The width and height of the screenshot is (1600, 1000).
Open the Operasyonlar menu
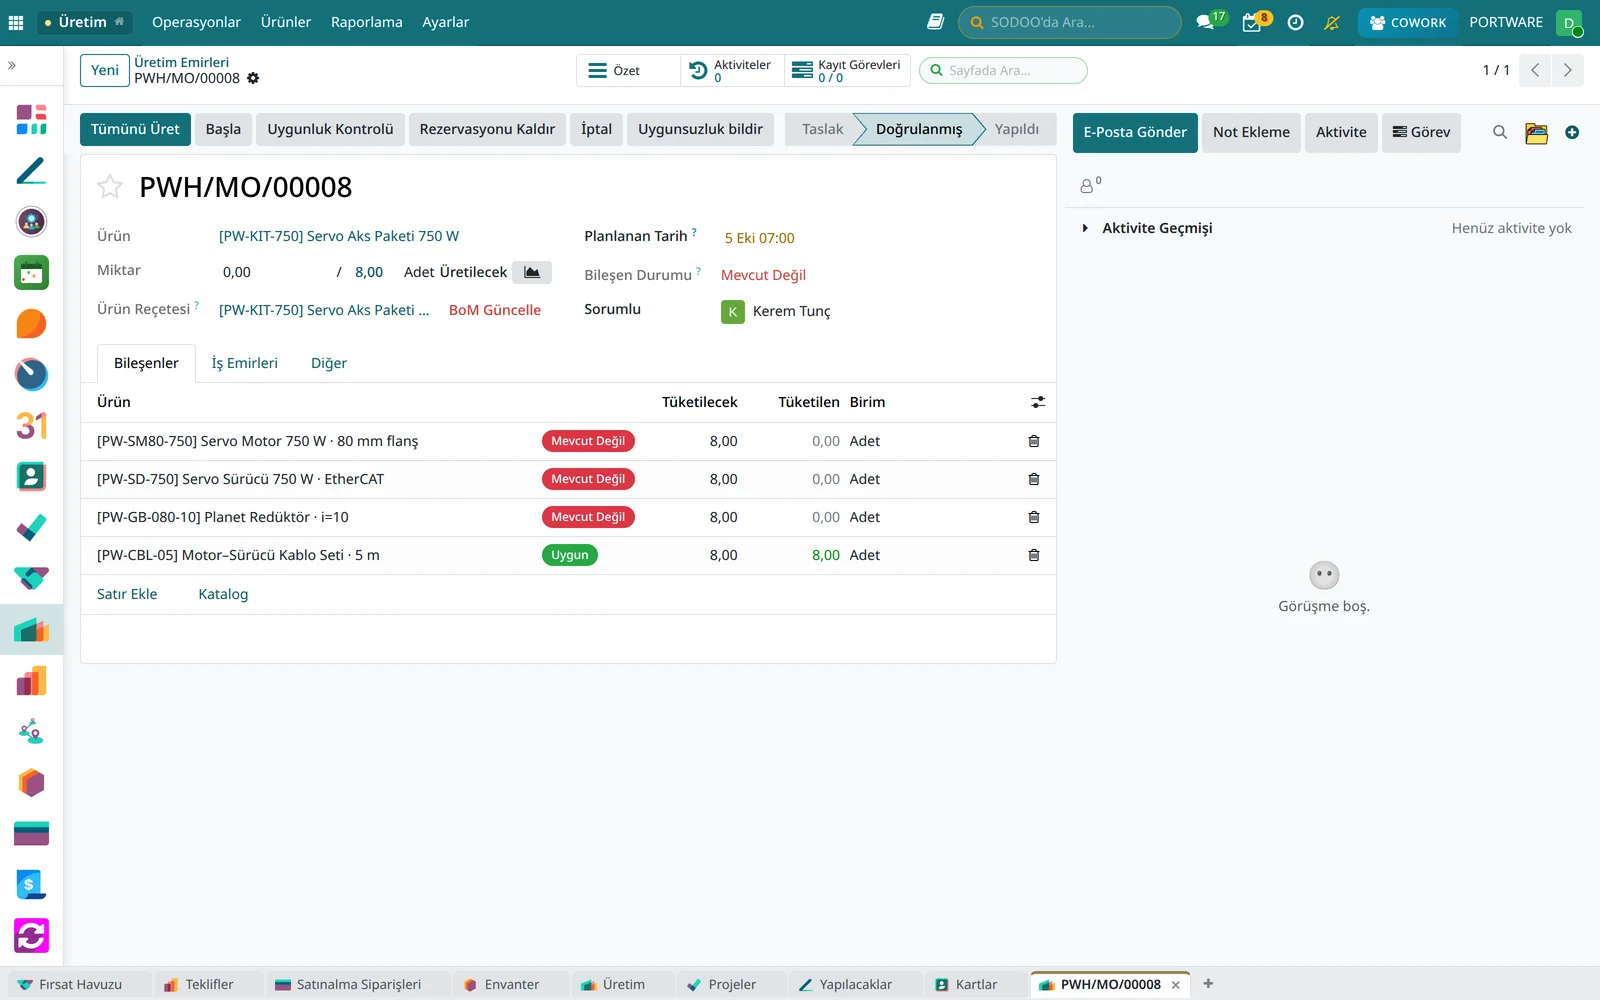point(196,22)
